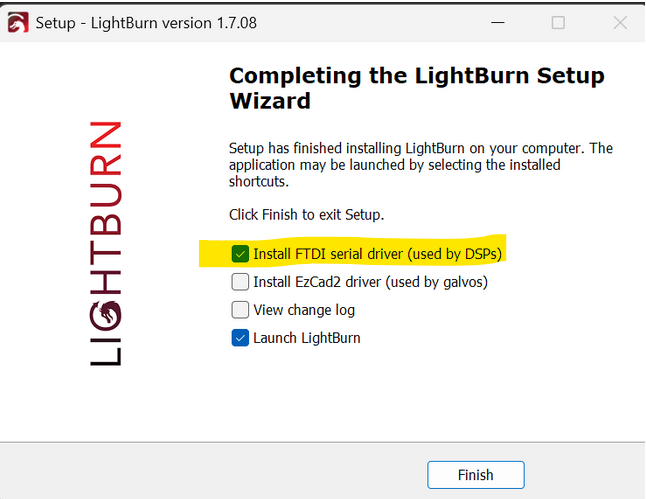Disable the Launch LightBurn checkbox
The width and height of the screenshot is (646, 499).
click(240, 338)
